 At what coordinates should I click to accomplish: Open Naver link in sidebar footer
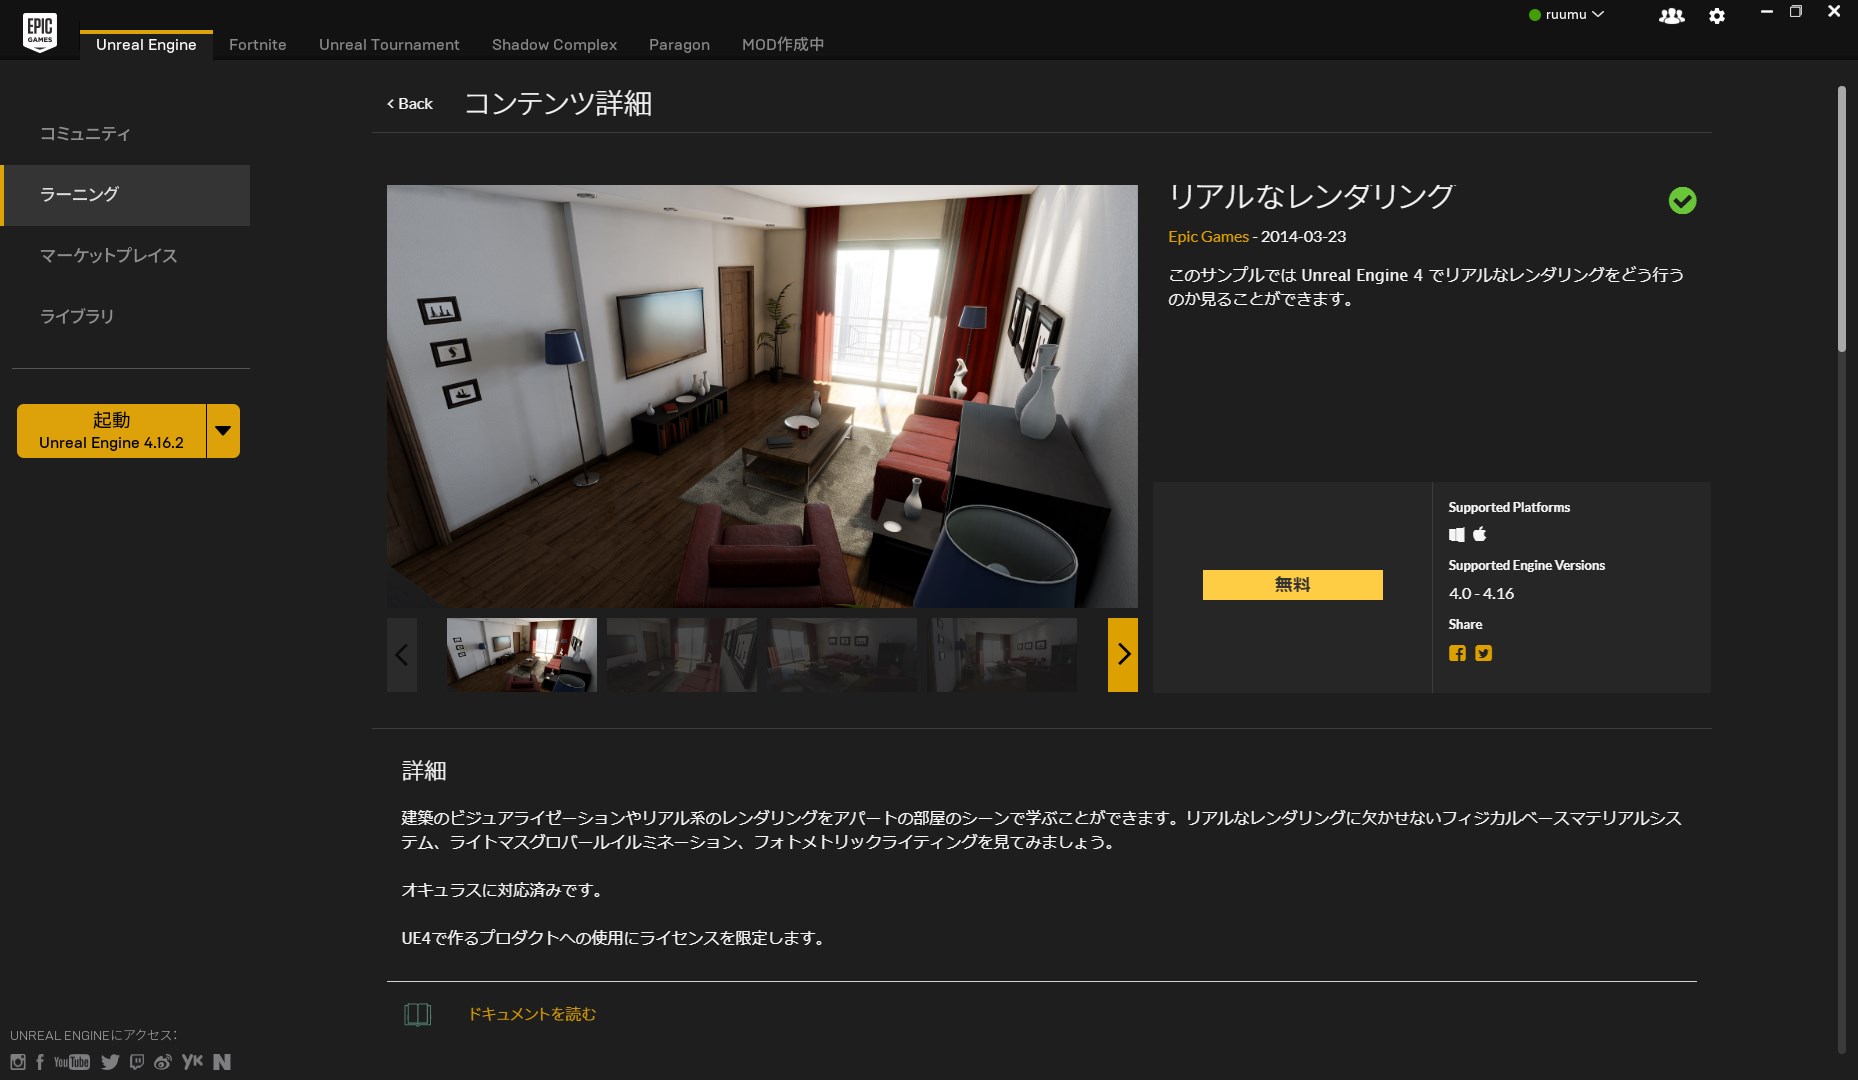point(222,1062)
